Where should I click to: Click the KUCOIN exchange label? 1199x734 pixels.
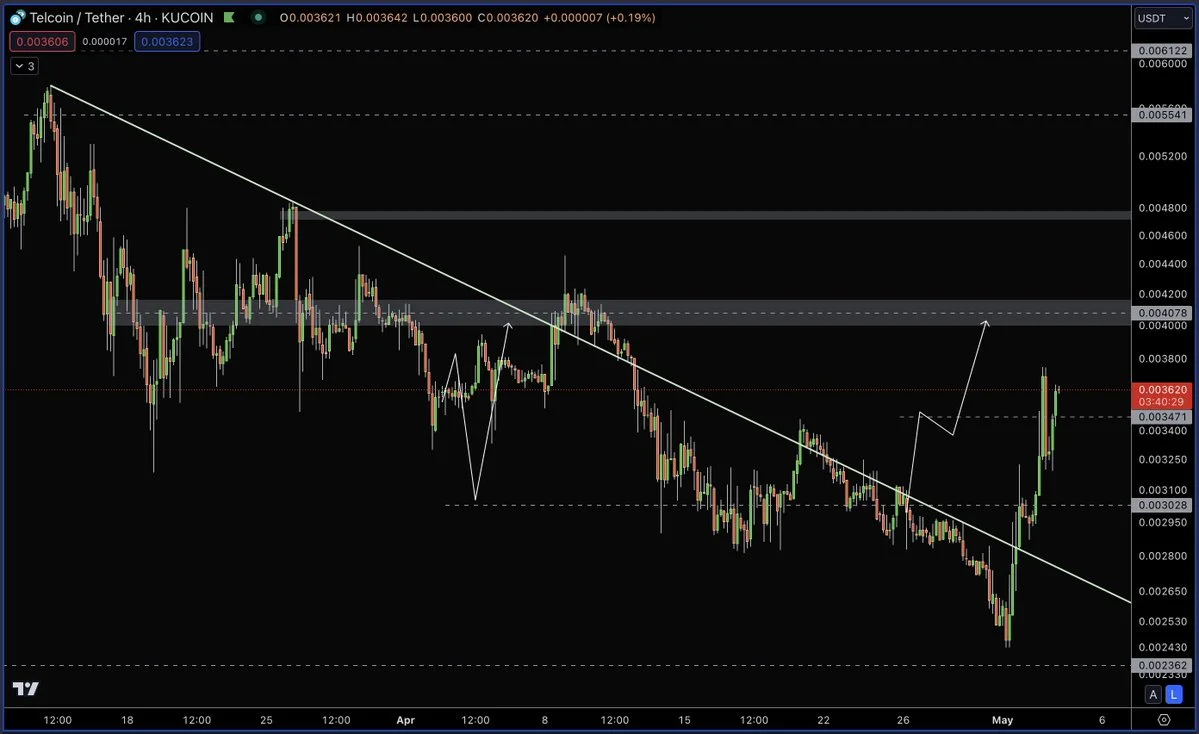[x=187, y=17]
